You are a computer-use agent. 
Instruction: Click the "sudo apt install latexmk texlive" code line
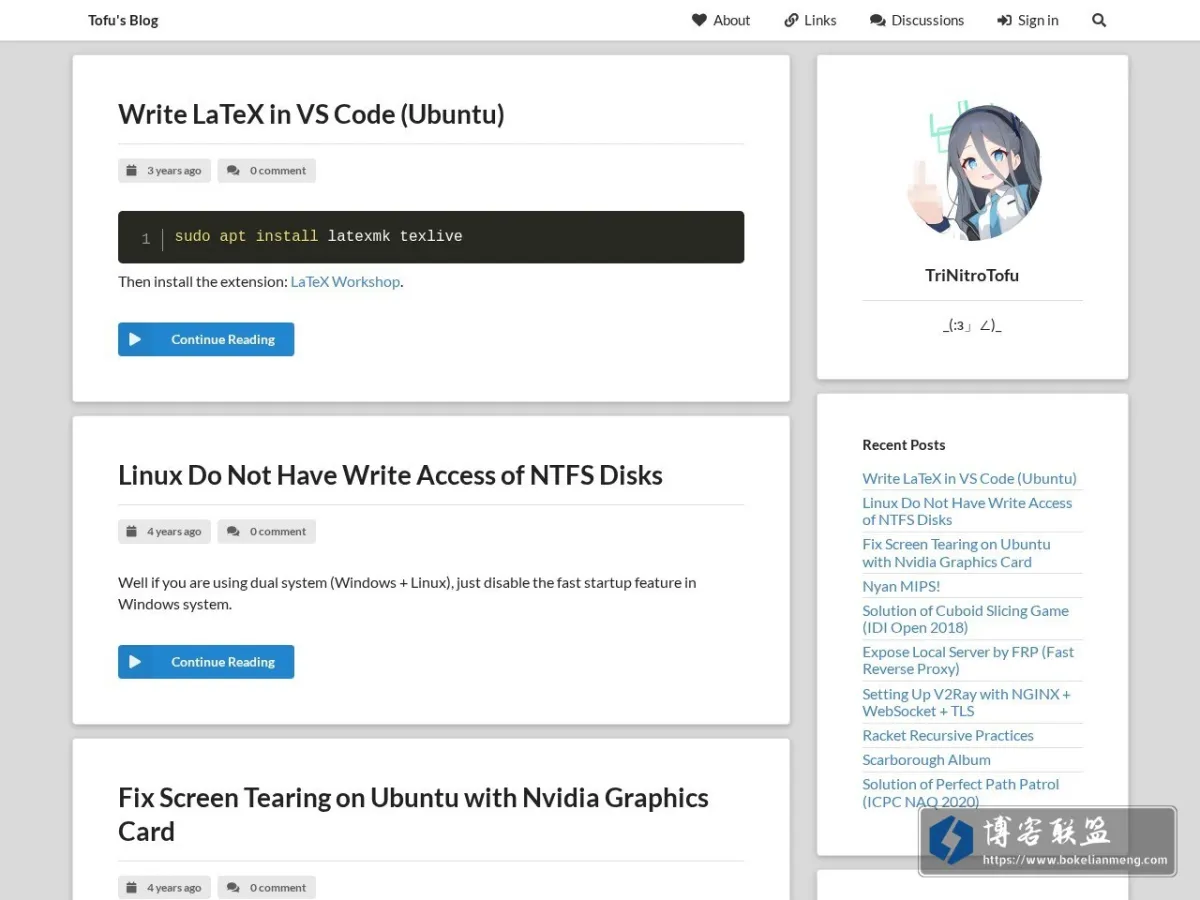point(319,237)
